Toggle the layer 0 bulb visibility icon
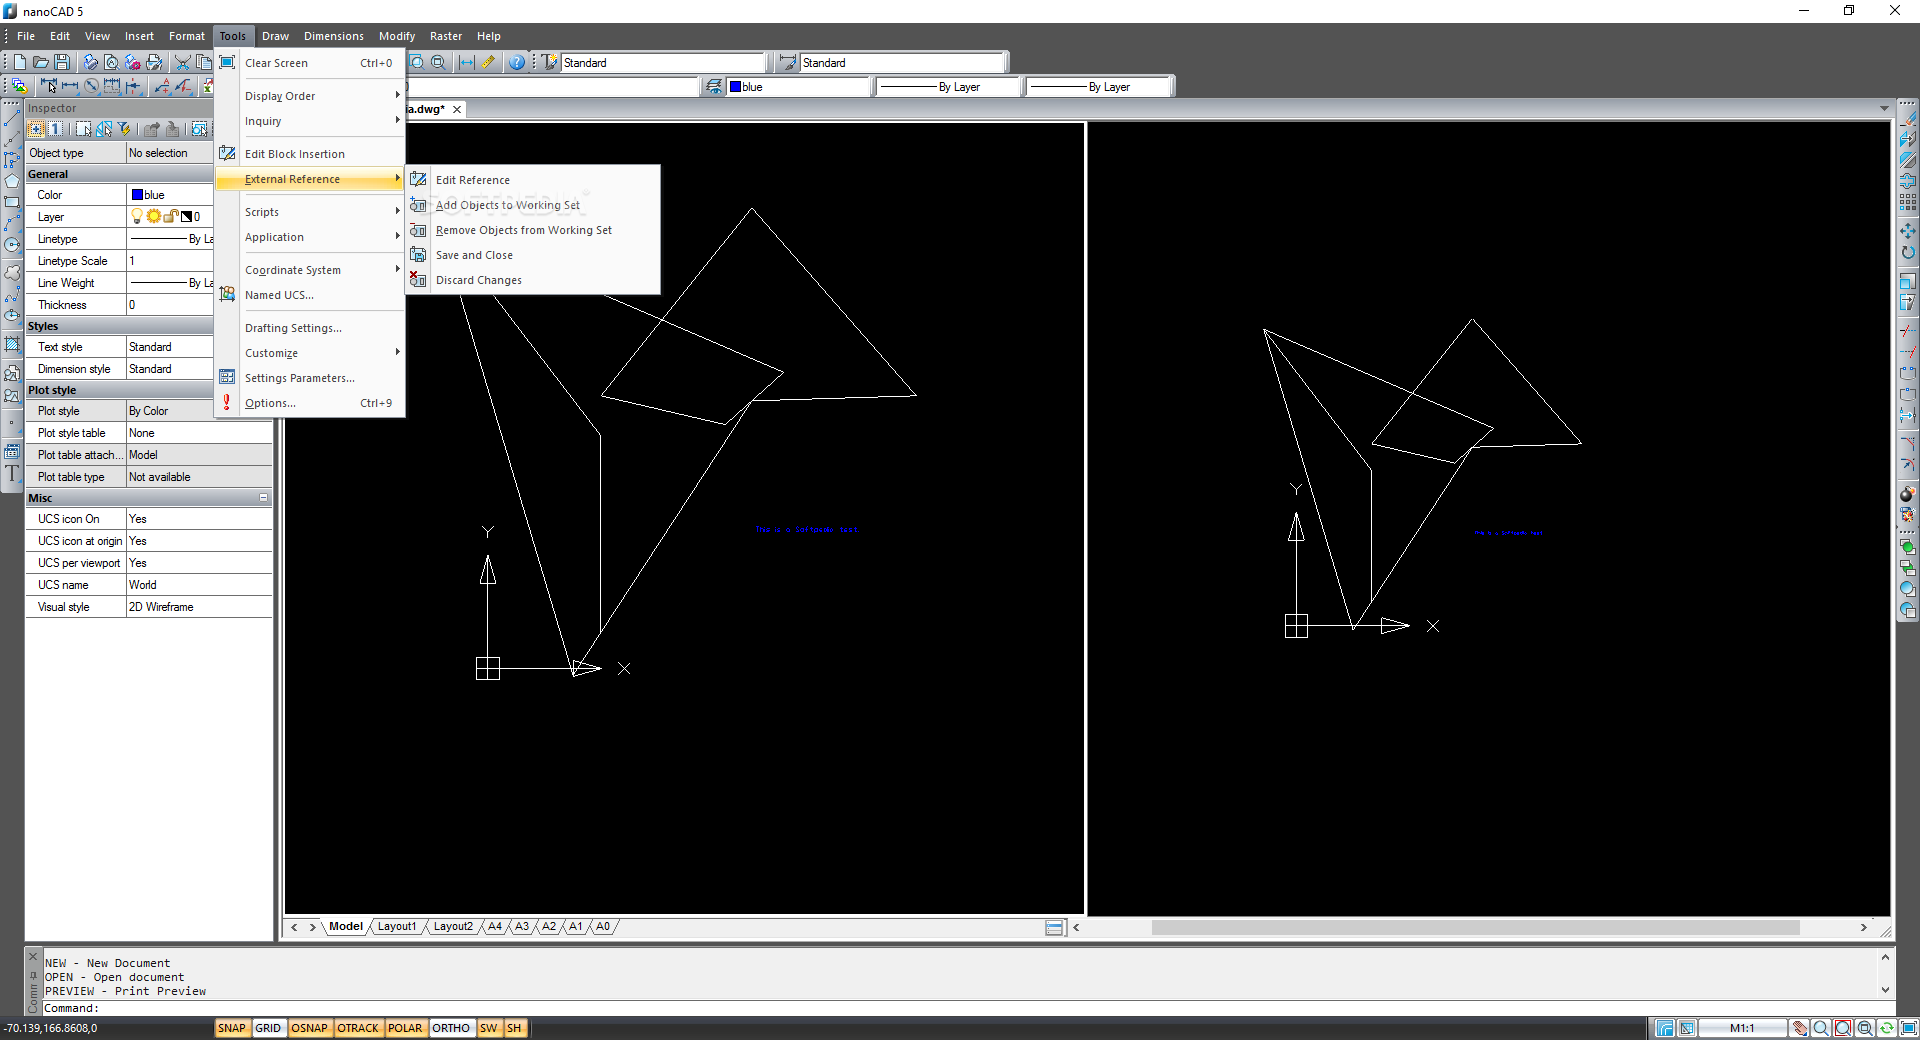 pos(137,216)
